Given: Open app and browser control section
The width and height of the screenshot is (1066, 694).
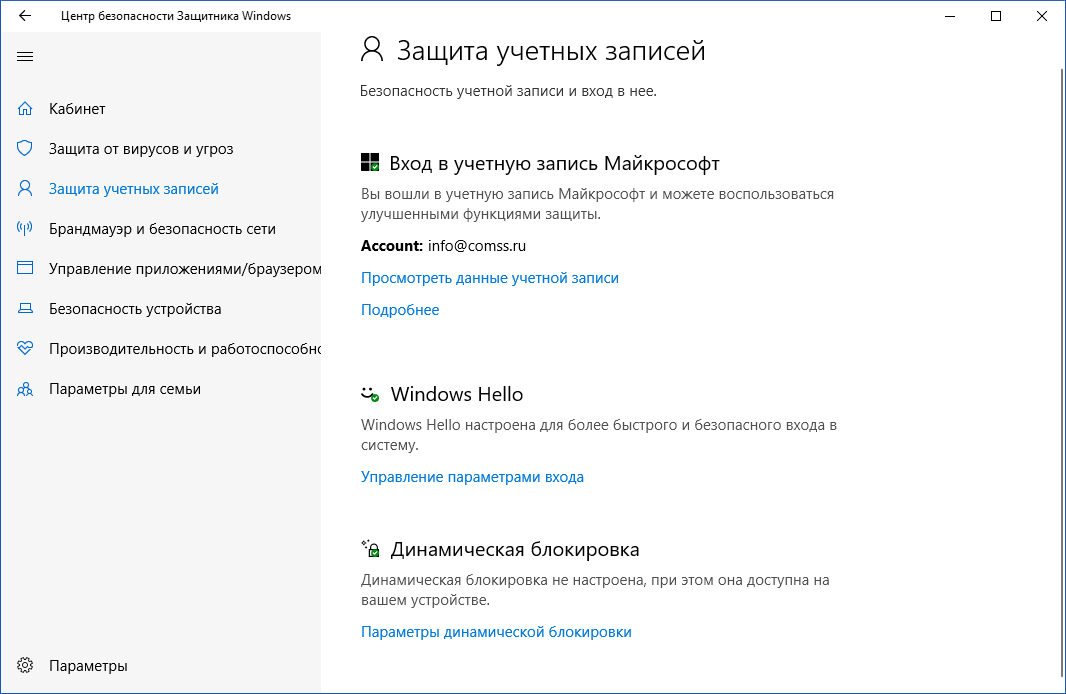Looking at the screenshot, I should [x=24, y=268].
